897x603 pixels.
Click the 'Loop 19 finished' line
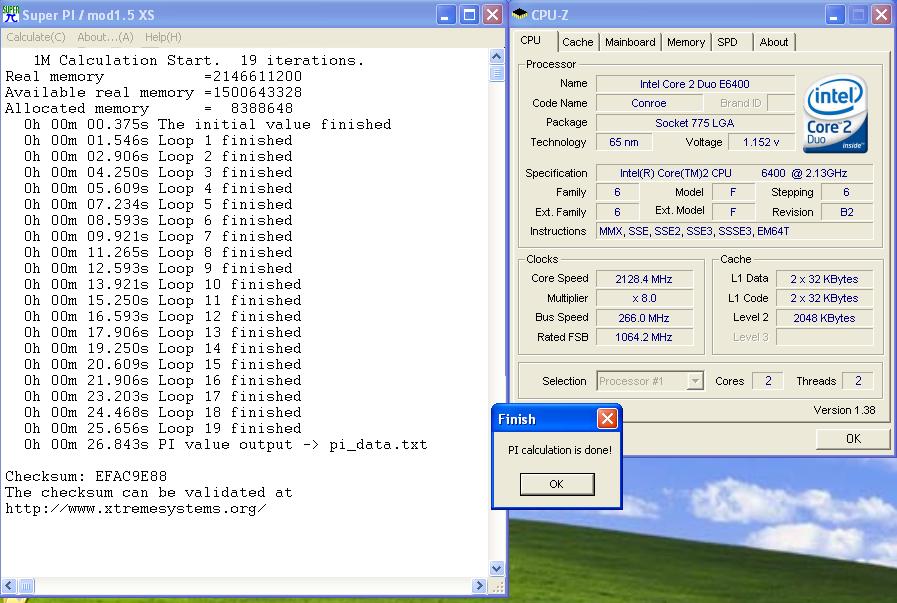coord(162,429)
